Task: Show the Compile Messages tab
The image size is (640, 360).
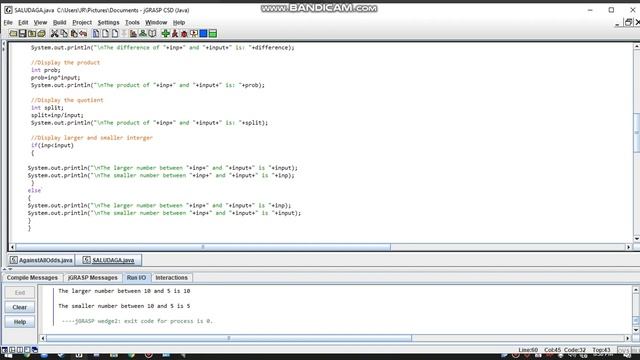Action: (x=32, y=278)
